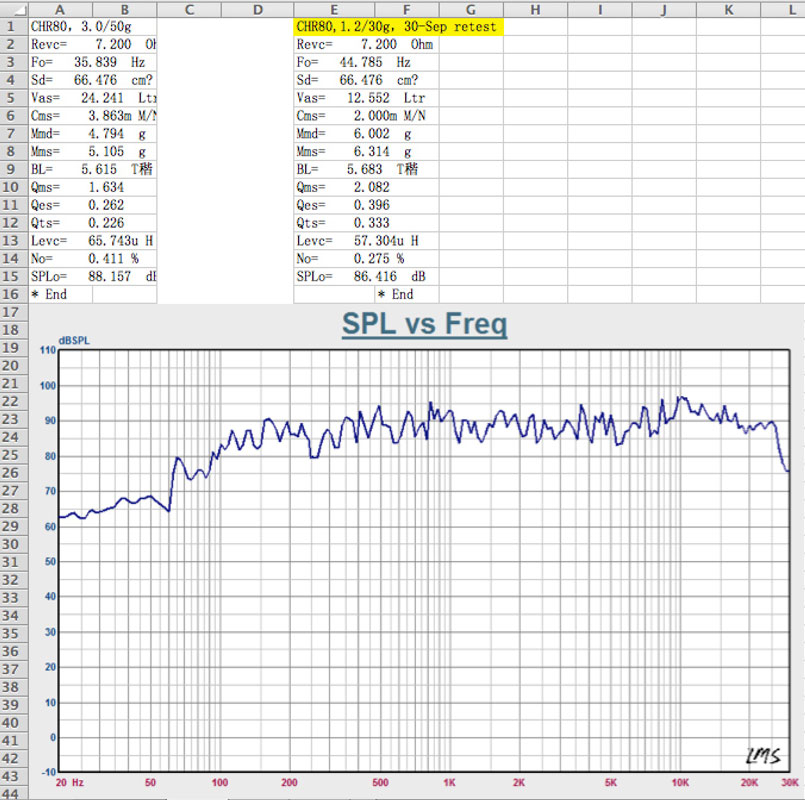
Task: Click the 10K frequency axis label
Action: (680, 783)
